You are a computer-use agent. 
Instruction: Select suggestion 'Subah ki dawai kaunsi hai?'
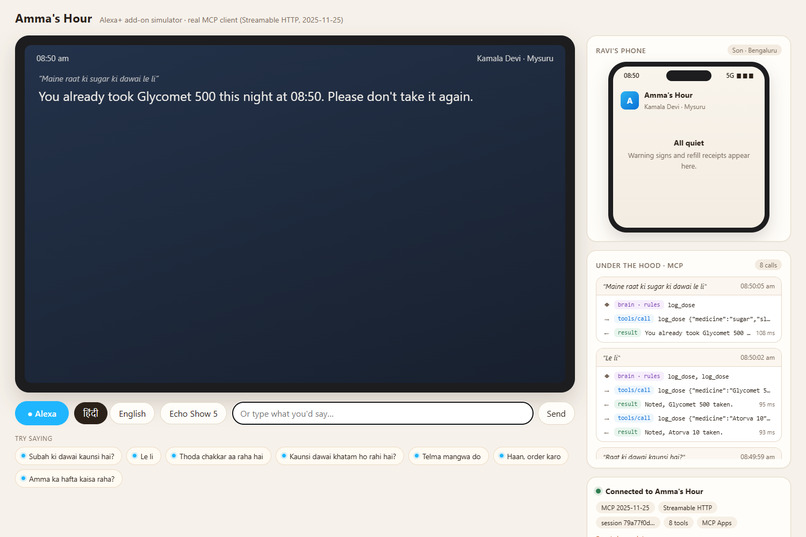click(x=68, y=456)
